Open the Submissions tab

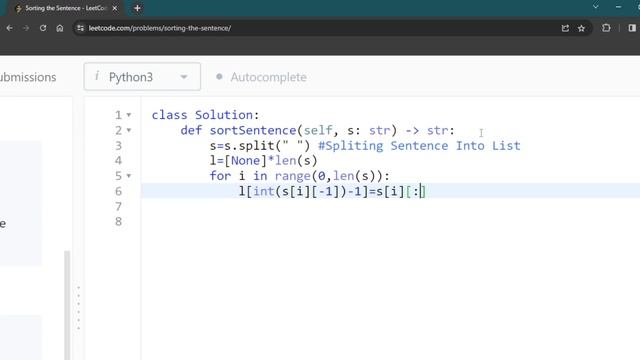(28, 77)
